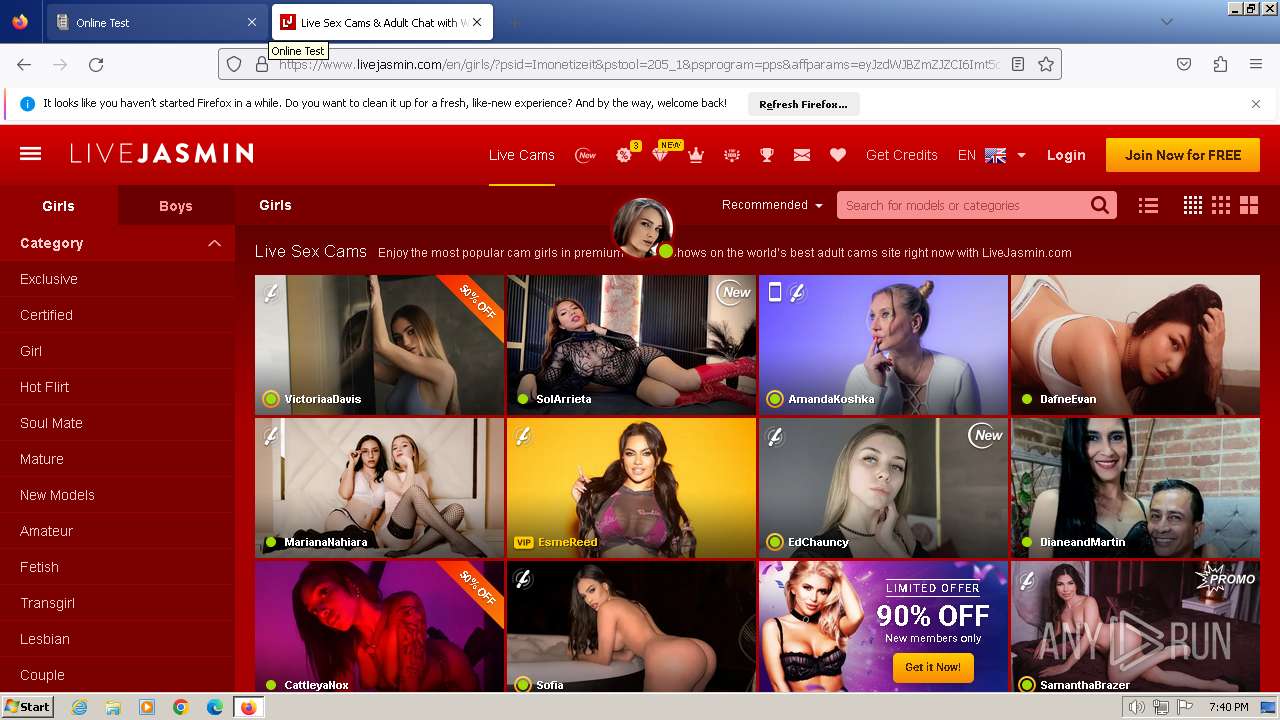1280x720 pixels.
Task: Switch to the Online Test tab
Action: click(x=157, y=22)
